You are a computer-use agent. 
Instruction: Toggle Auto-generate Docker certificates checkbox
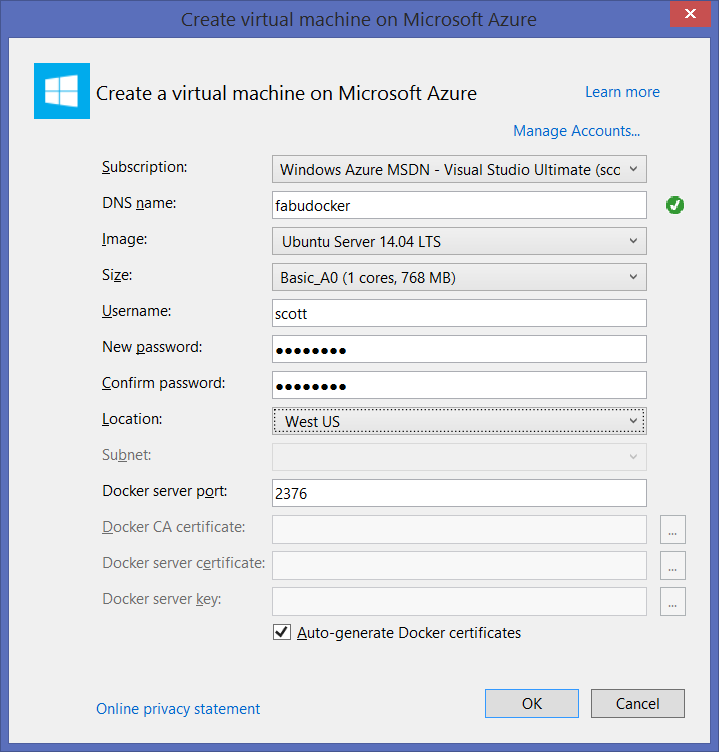(x=282, y=632)
